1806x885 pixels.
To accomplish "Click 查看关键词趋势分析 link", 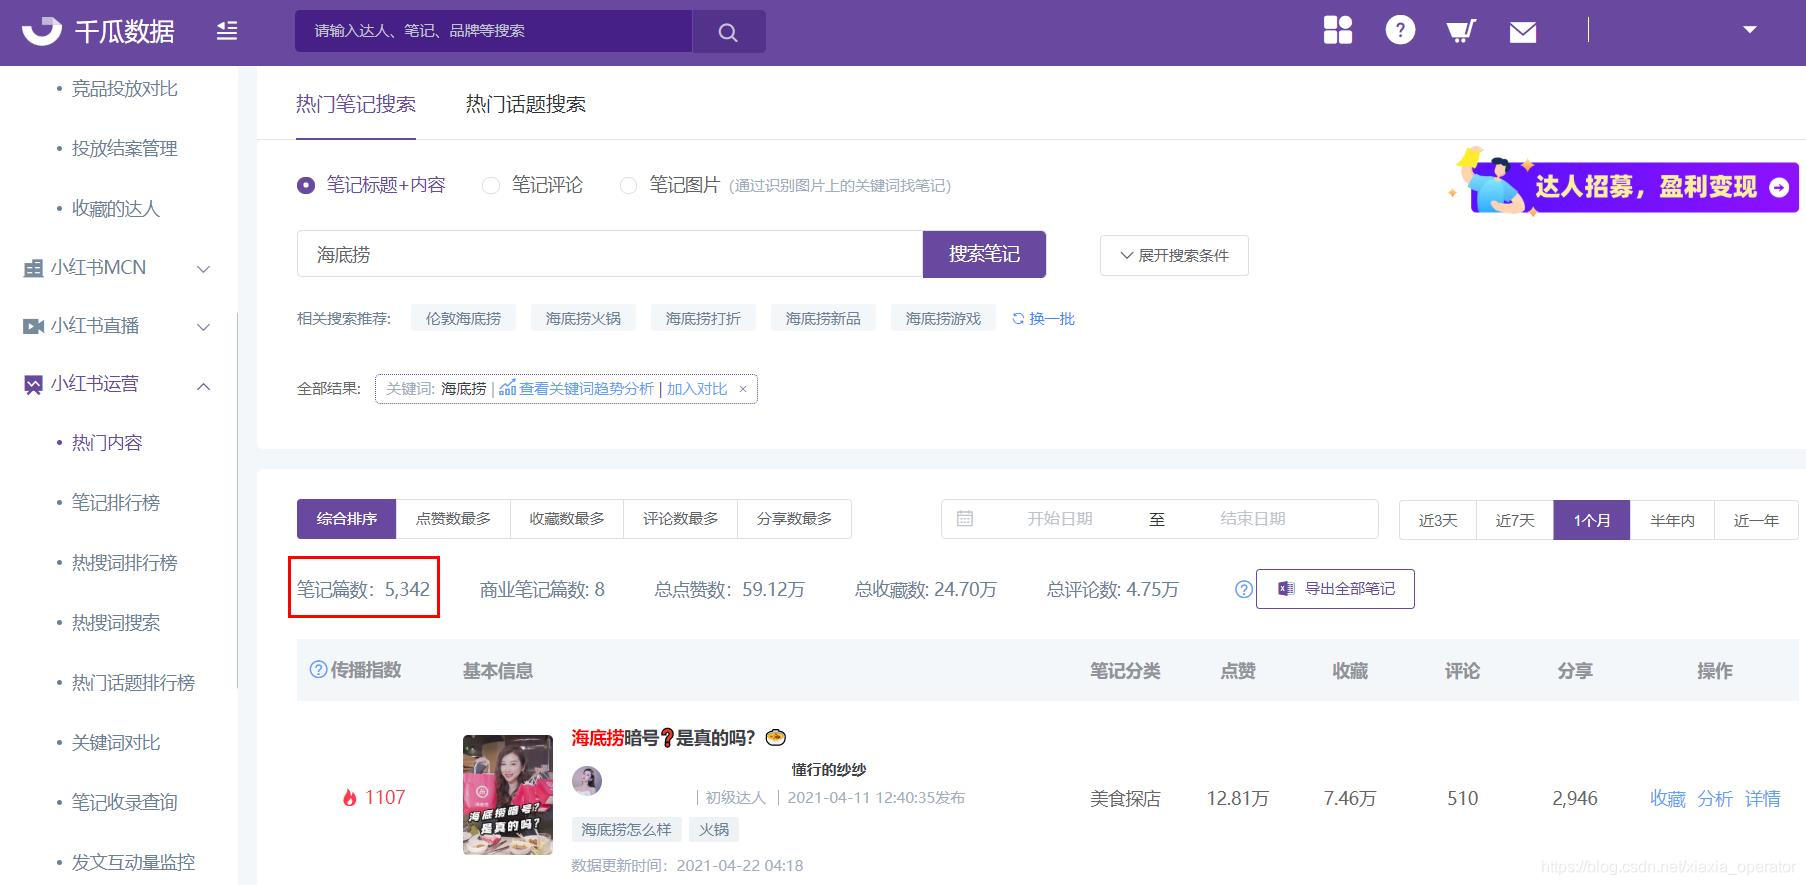I will 586,389.
